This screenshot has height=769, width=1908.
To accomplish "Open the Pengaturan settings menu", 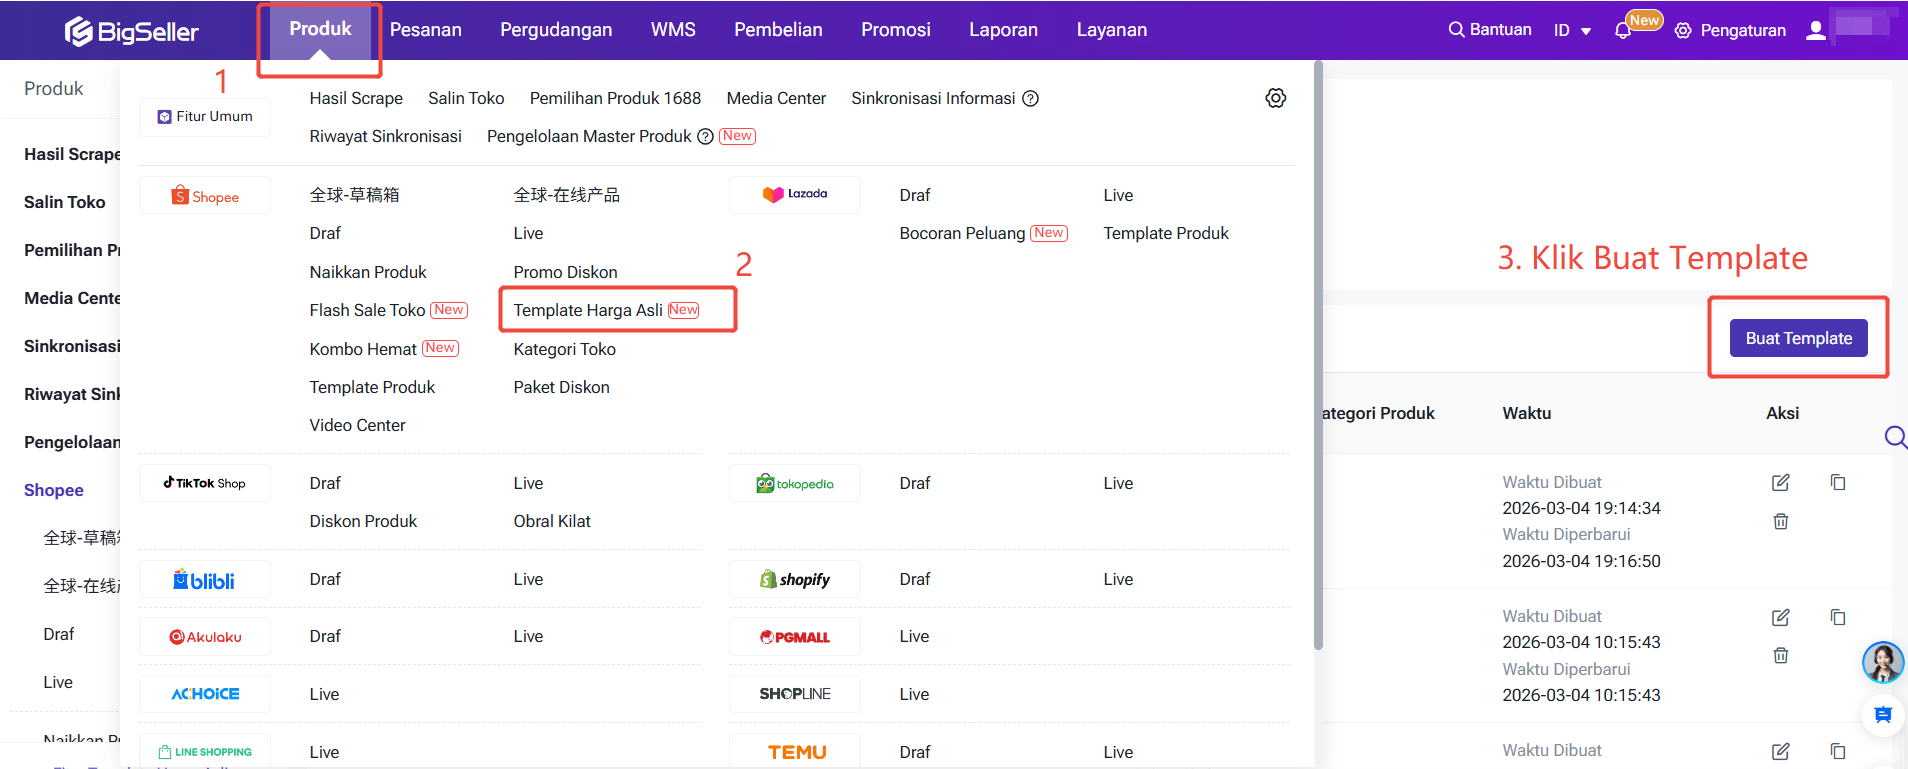I will click(1730, 30).
